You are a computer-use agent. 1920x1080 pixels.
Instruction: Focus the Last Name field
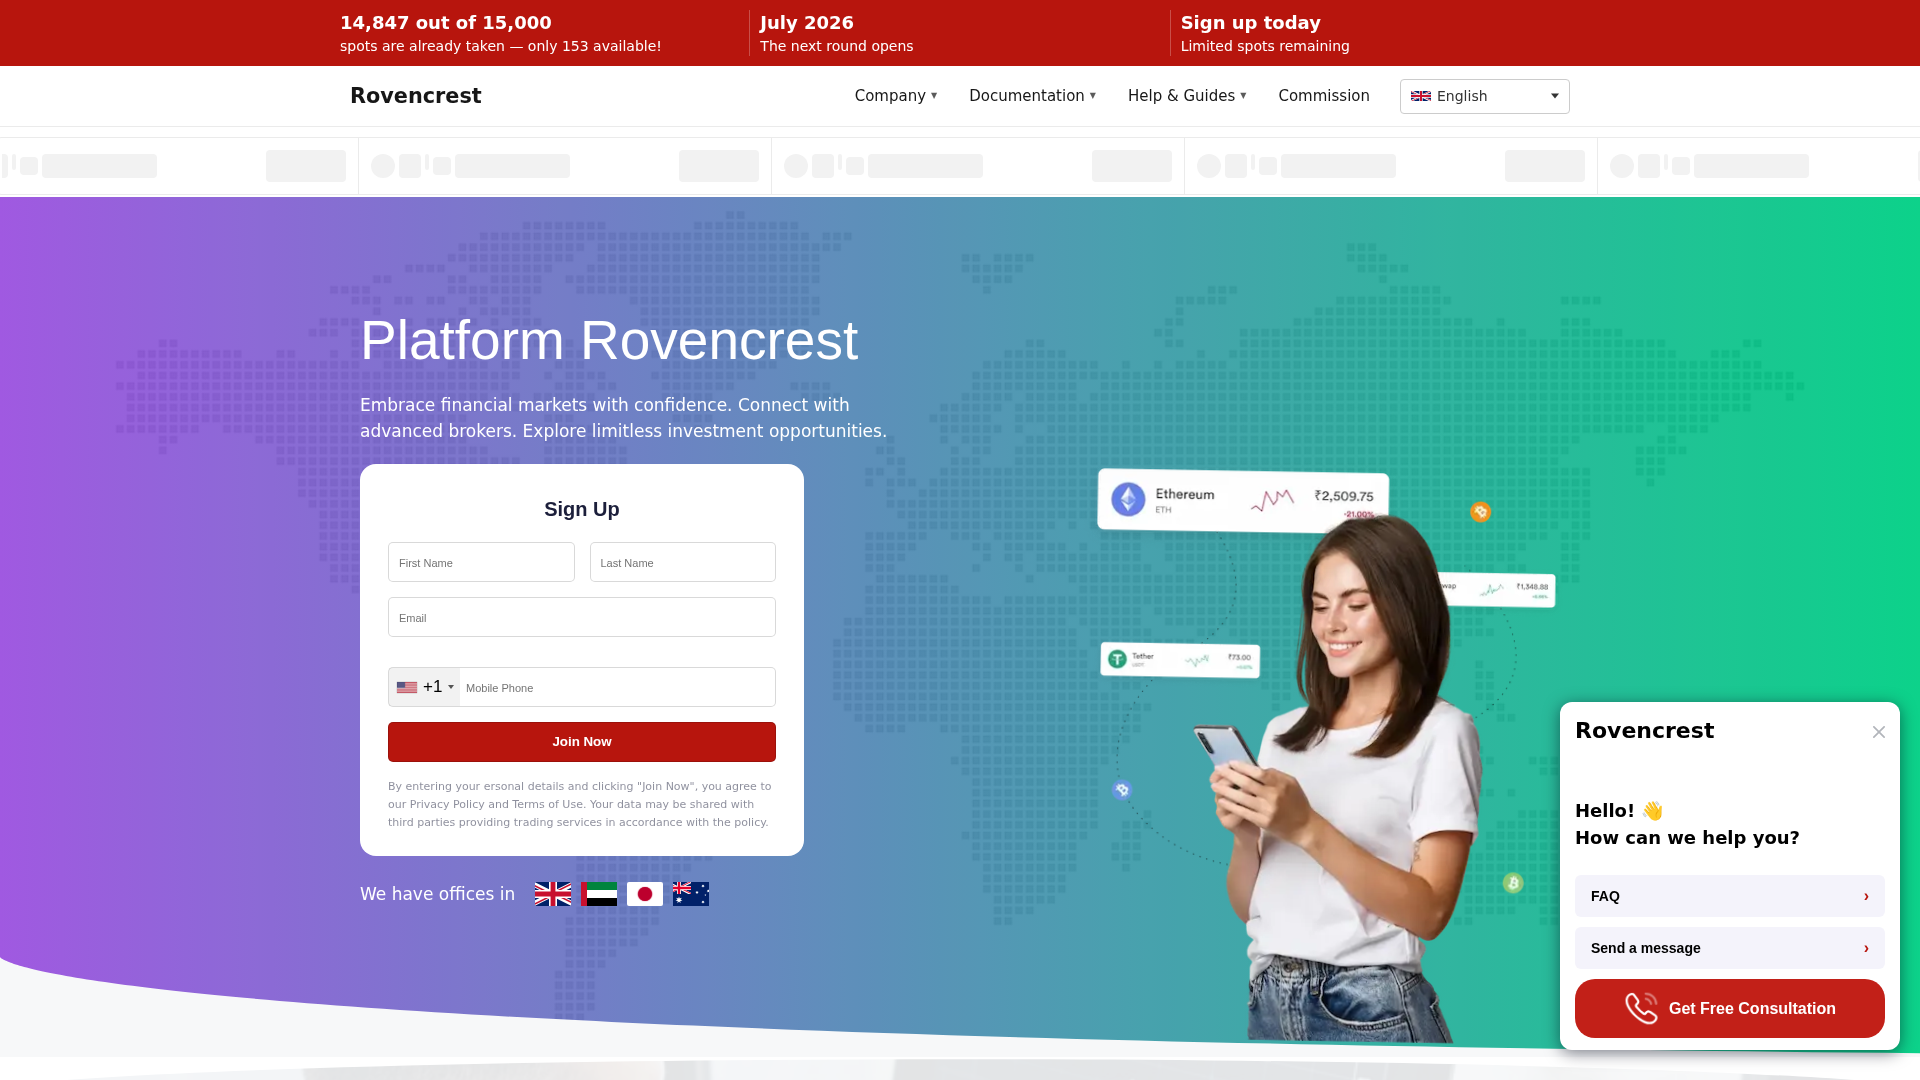pos(683,562)
